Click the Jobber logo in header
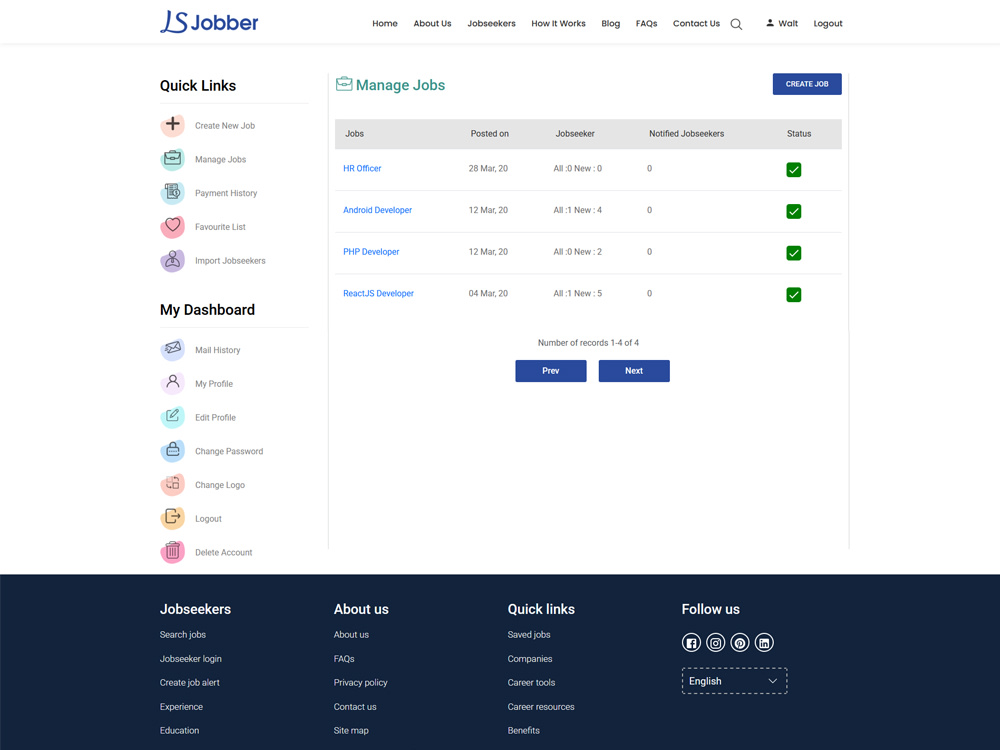Image resolution: width=1000 pixels, height=750 pixels. coord(209,22)
